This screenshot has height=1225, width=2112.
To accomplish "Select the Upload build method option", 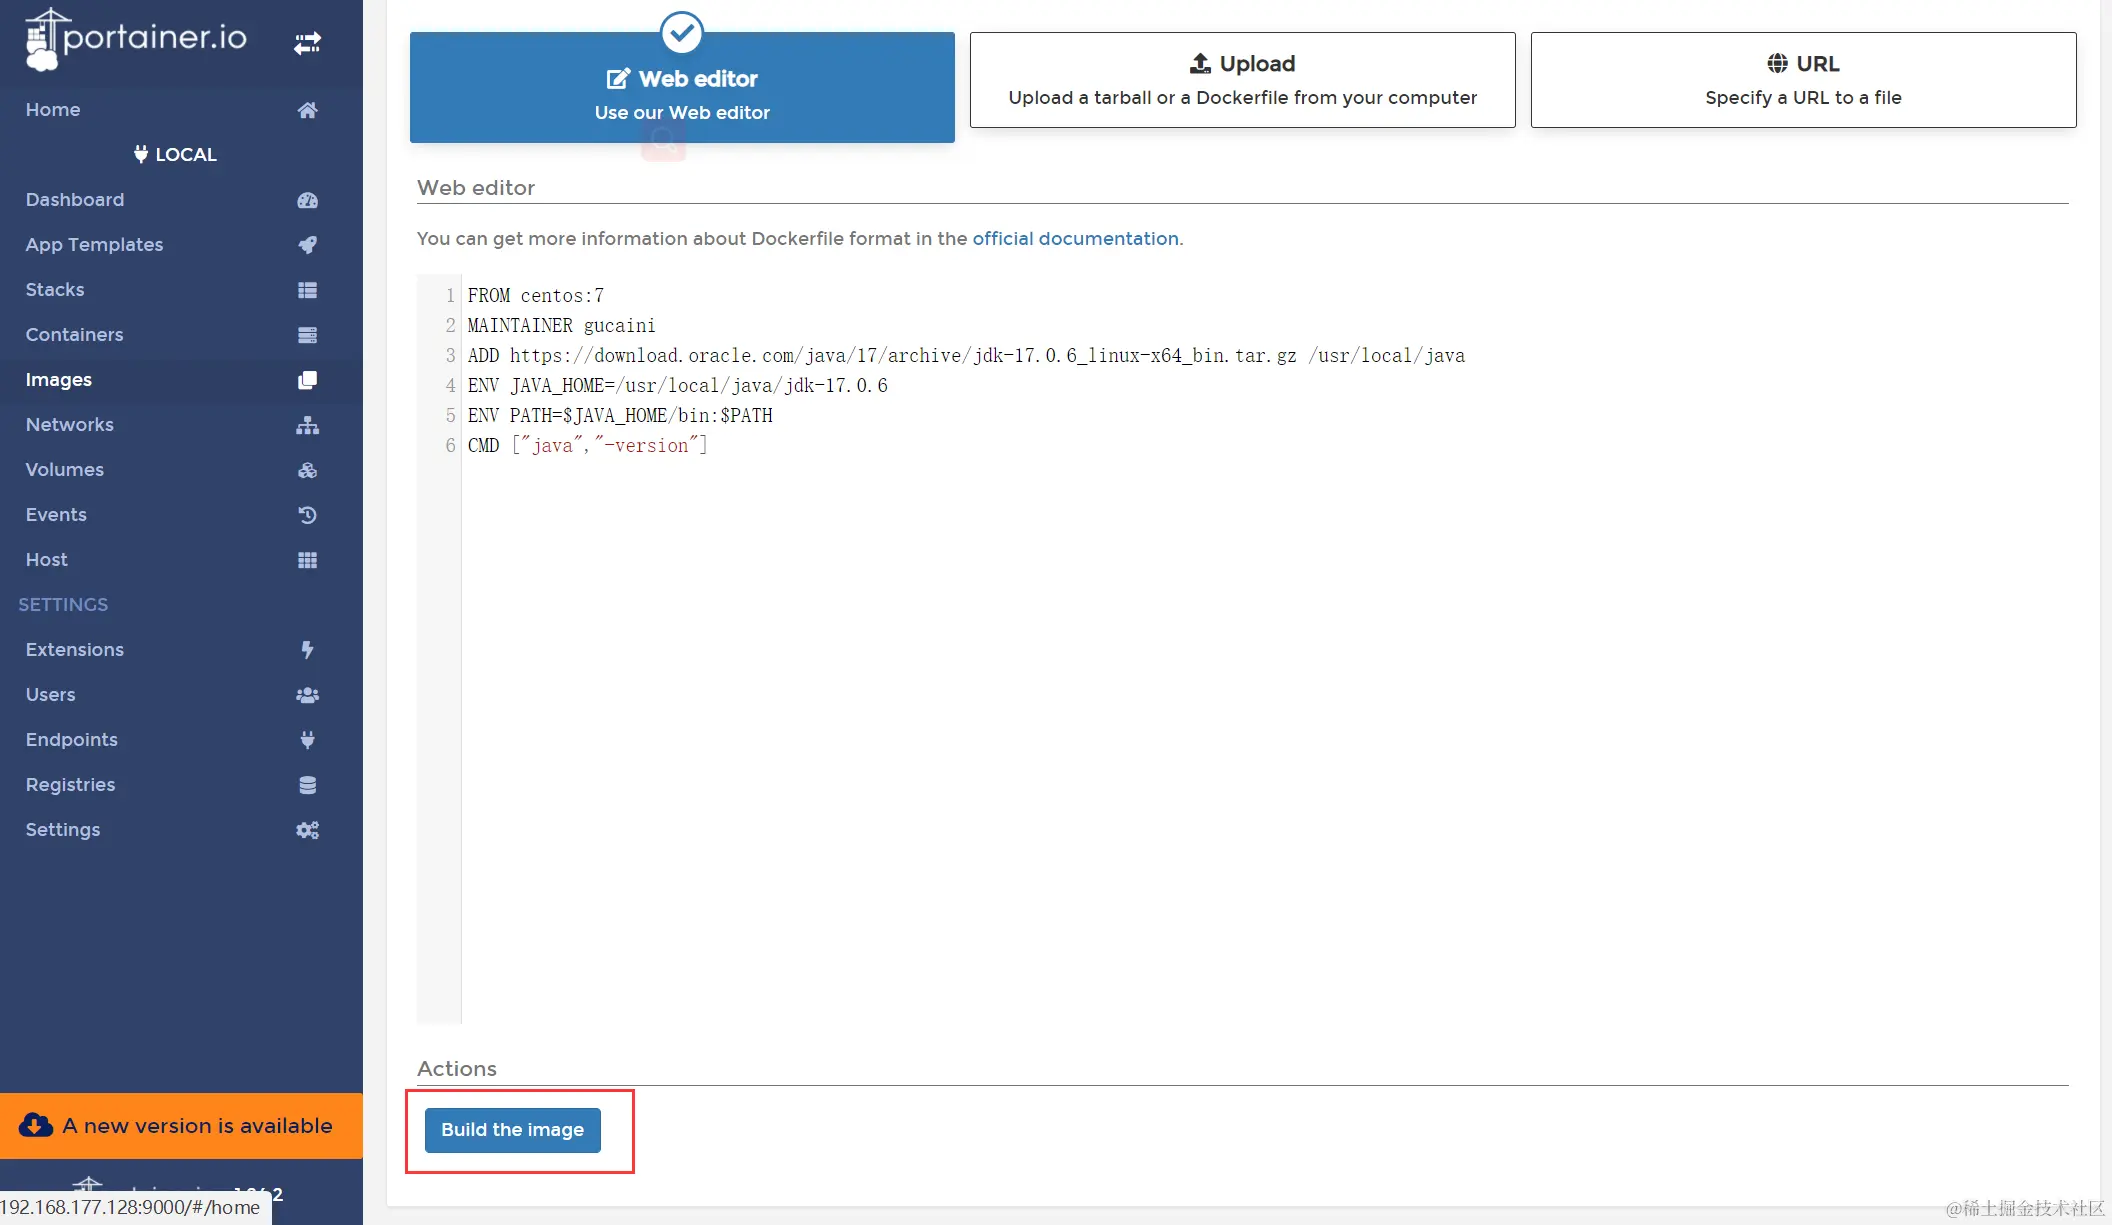I will pyautogui.click(x=1242, y=80).
